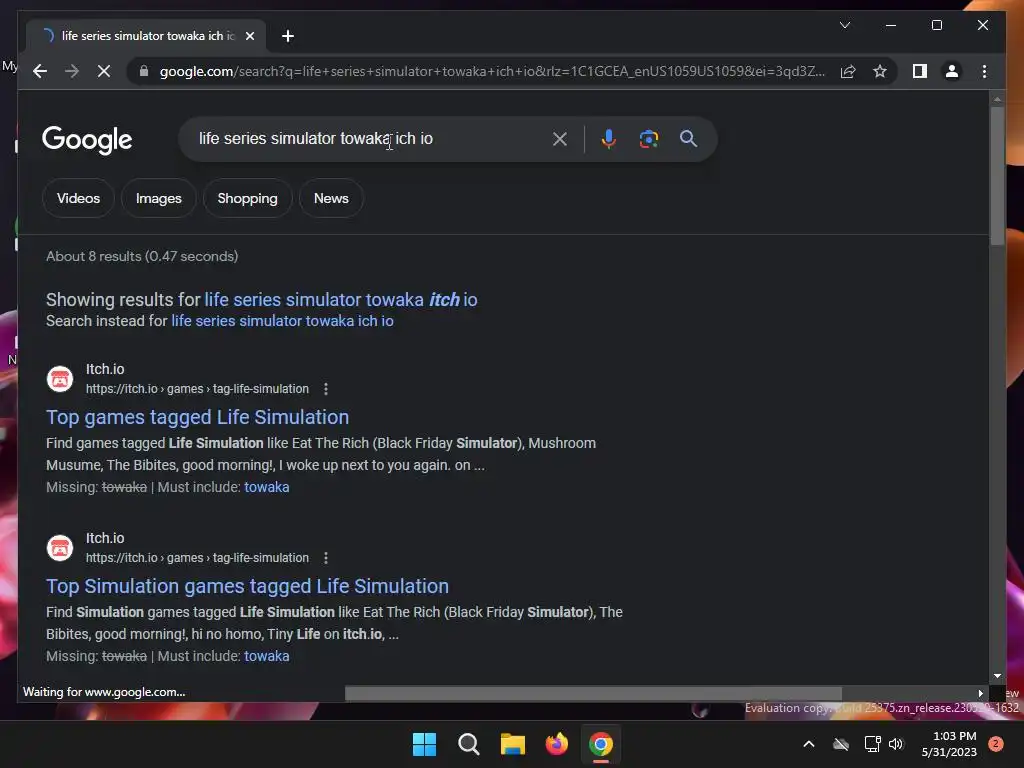Screen dimensions: 1024x768
Task: Open more options for first Itch.io result
Action: 326,389
